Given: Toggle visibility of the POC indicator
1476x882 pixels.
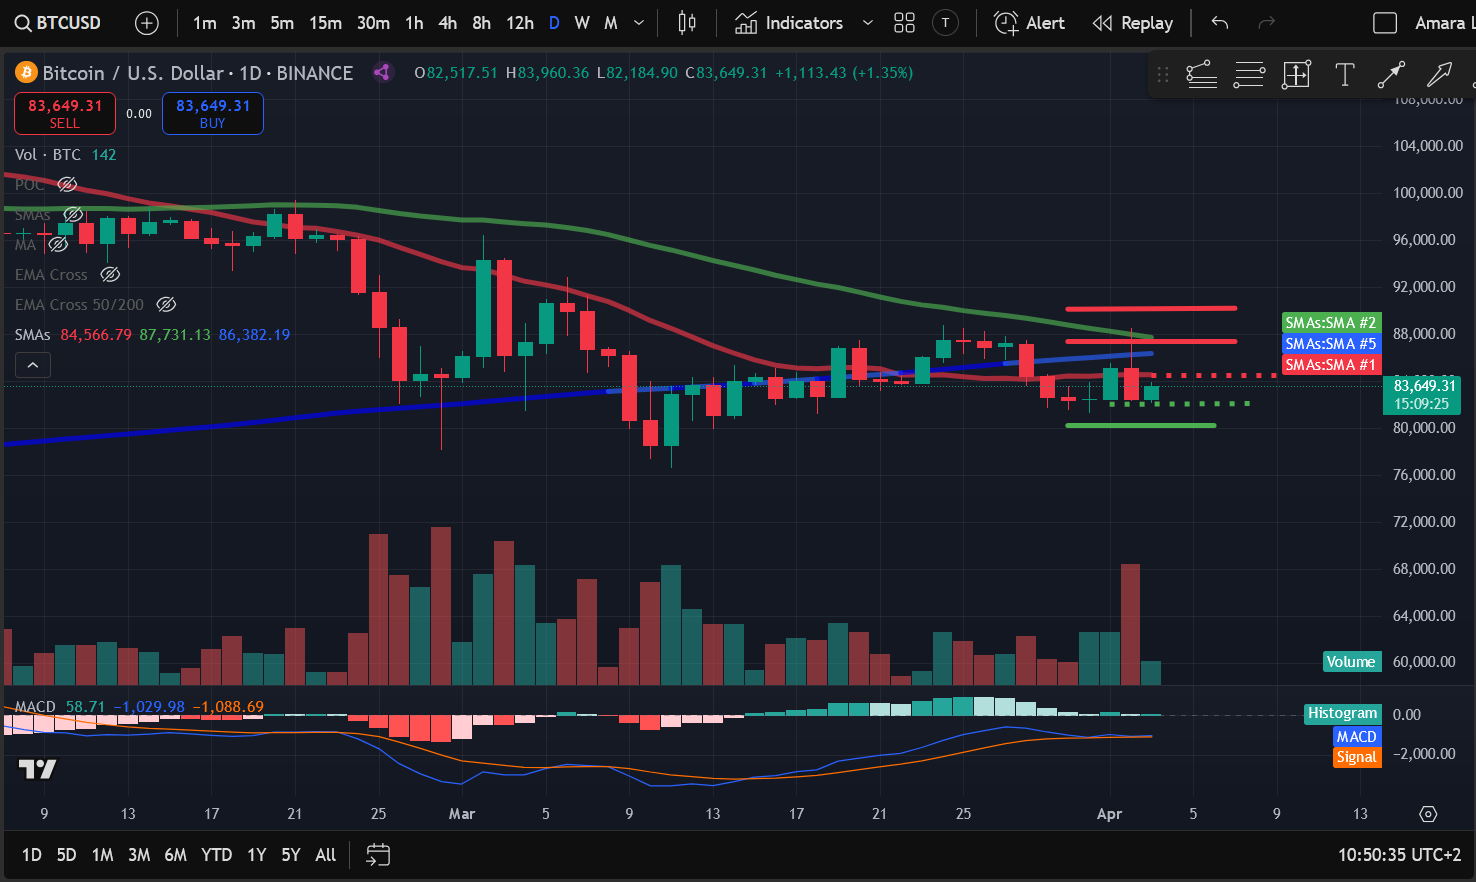Looking at the screenshot, I should [67, 184].
